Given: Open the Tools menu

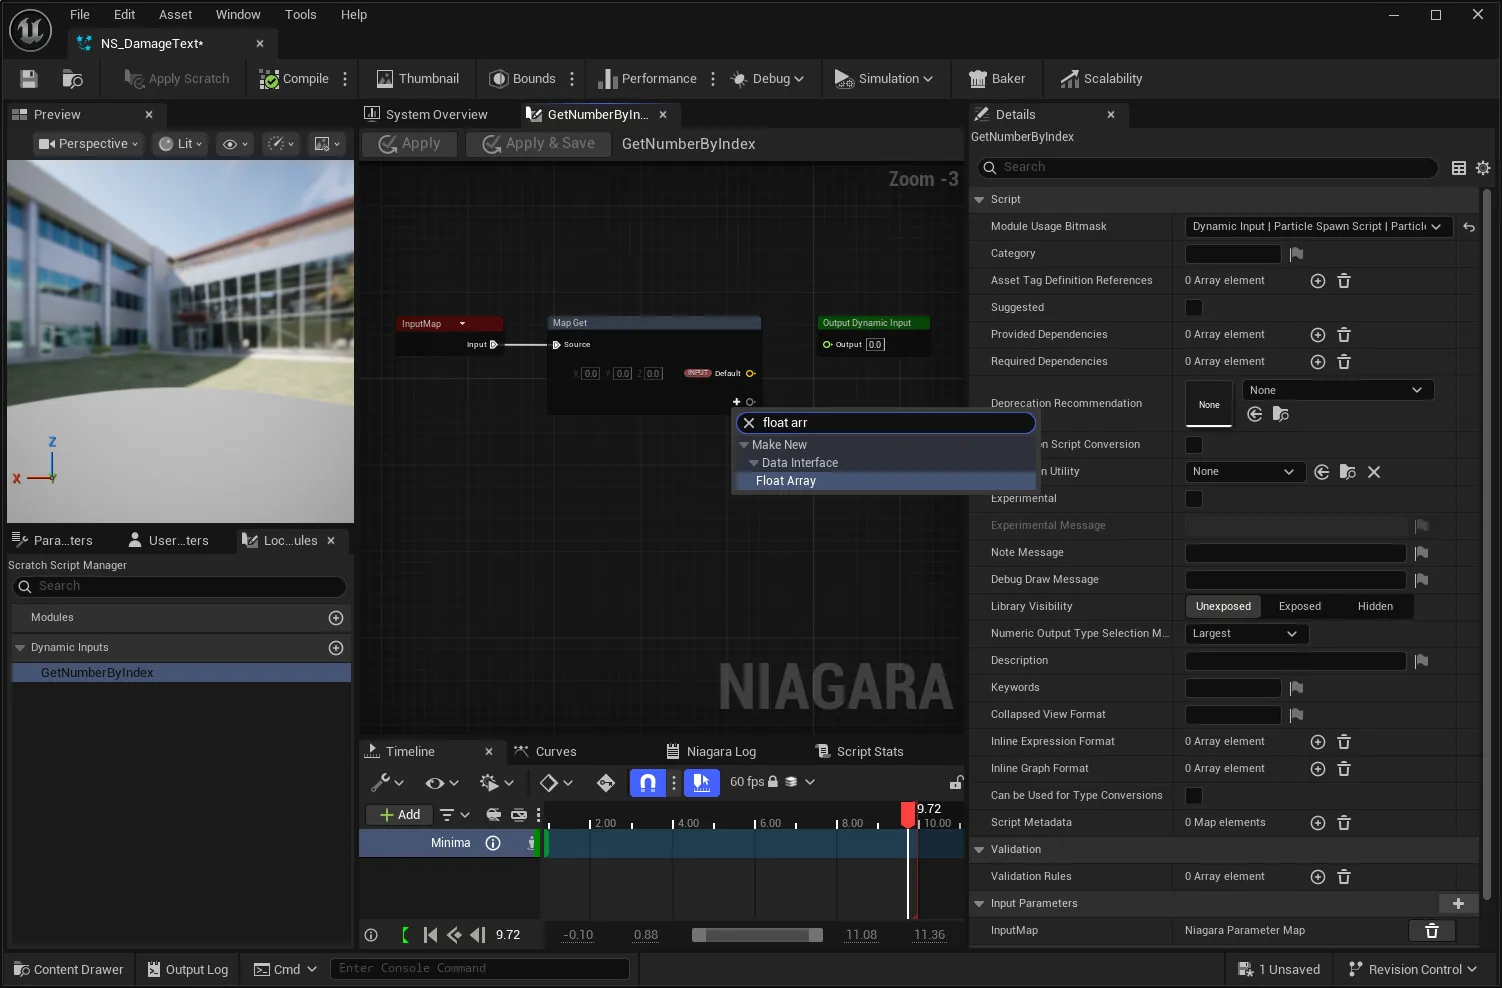Looking at the screenshot, I should point(300,15).
